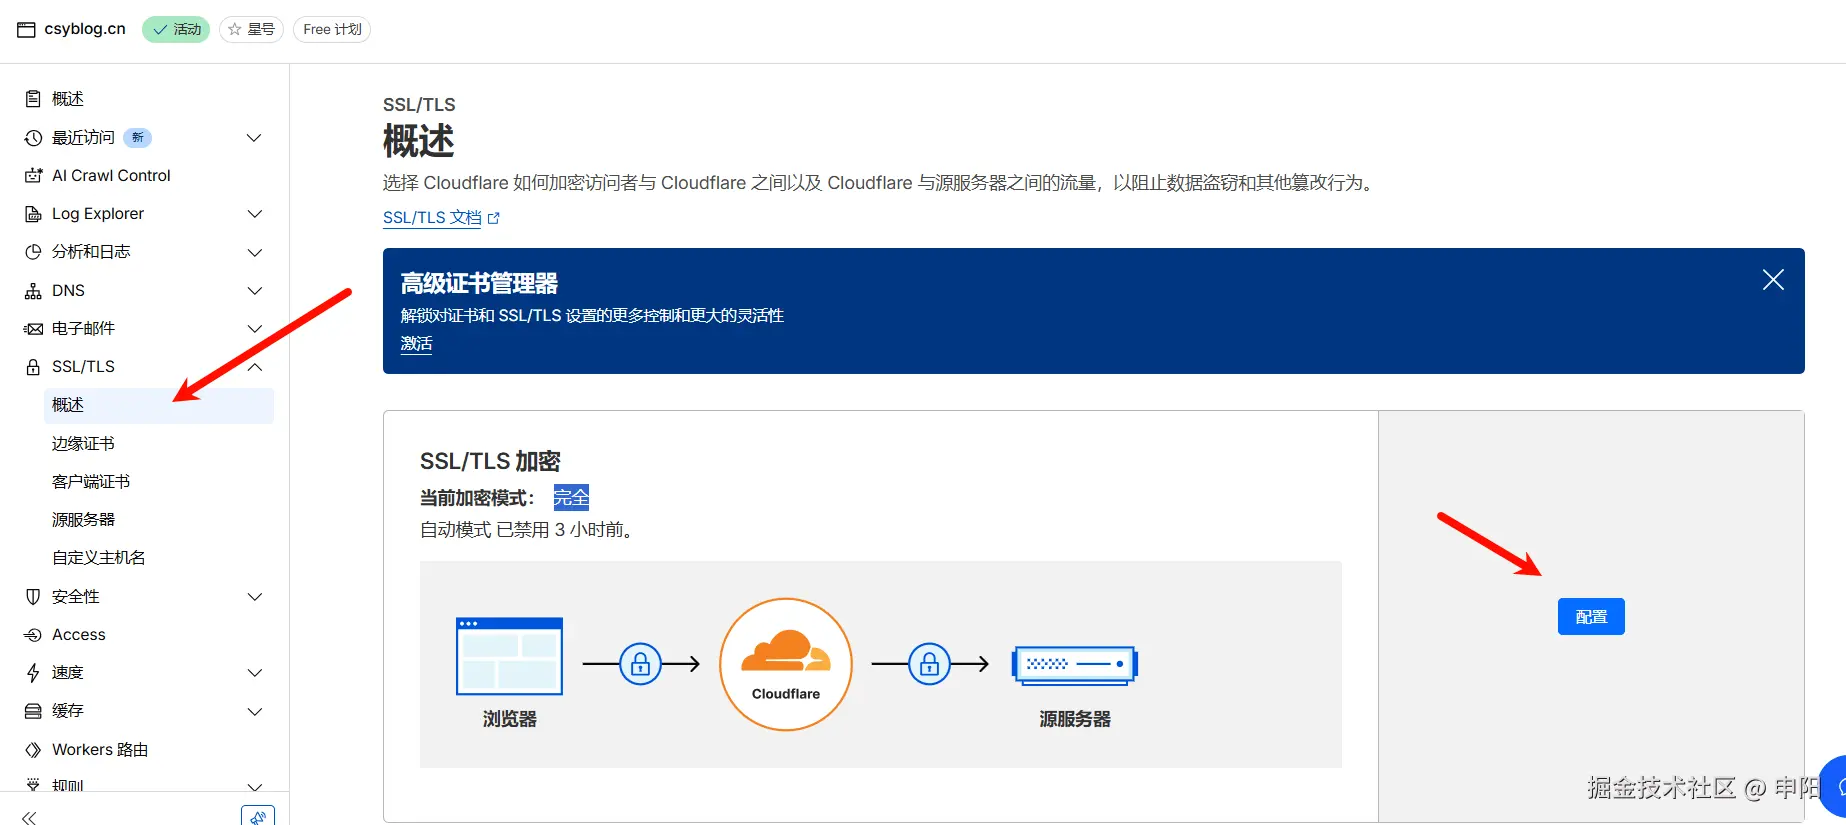Click the domain window icon beside csyblog.cn

(26, 30)
